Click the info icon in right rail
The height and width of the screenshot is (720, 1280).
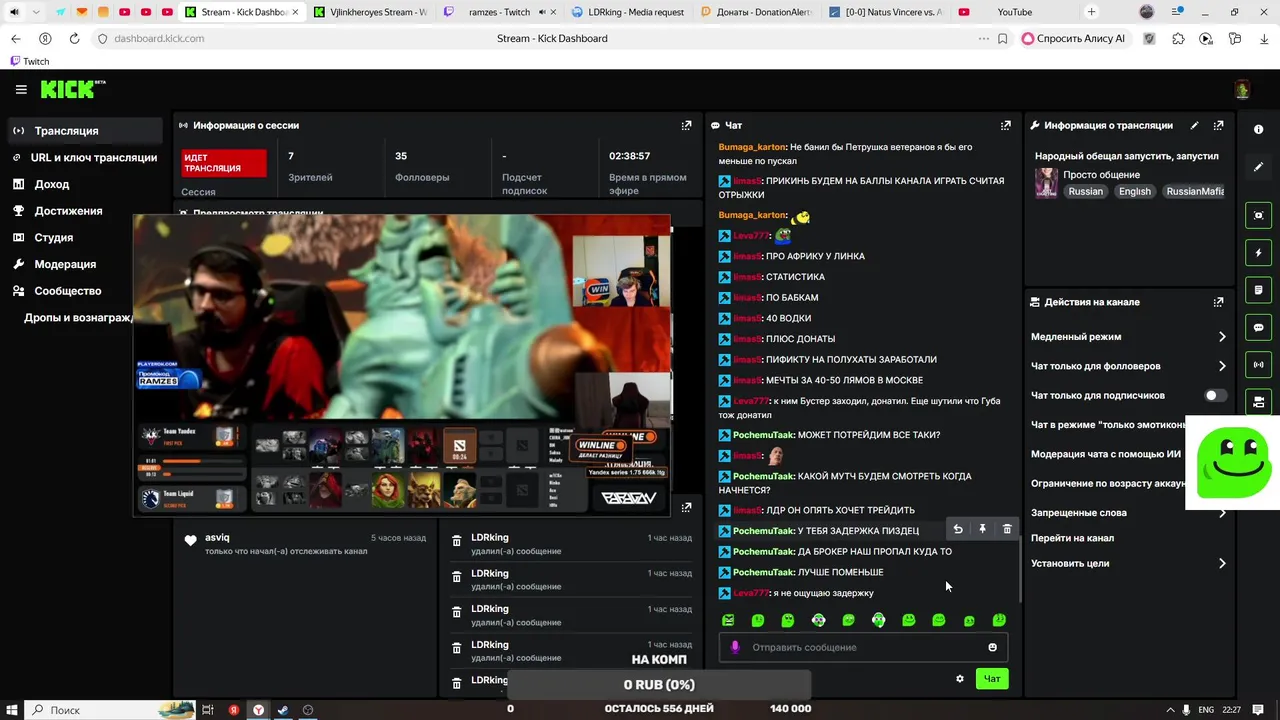pos(1258,130)
